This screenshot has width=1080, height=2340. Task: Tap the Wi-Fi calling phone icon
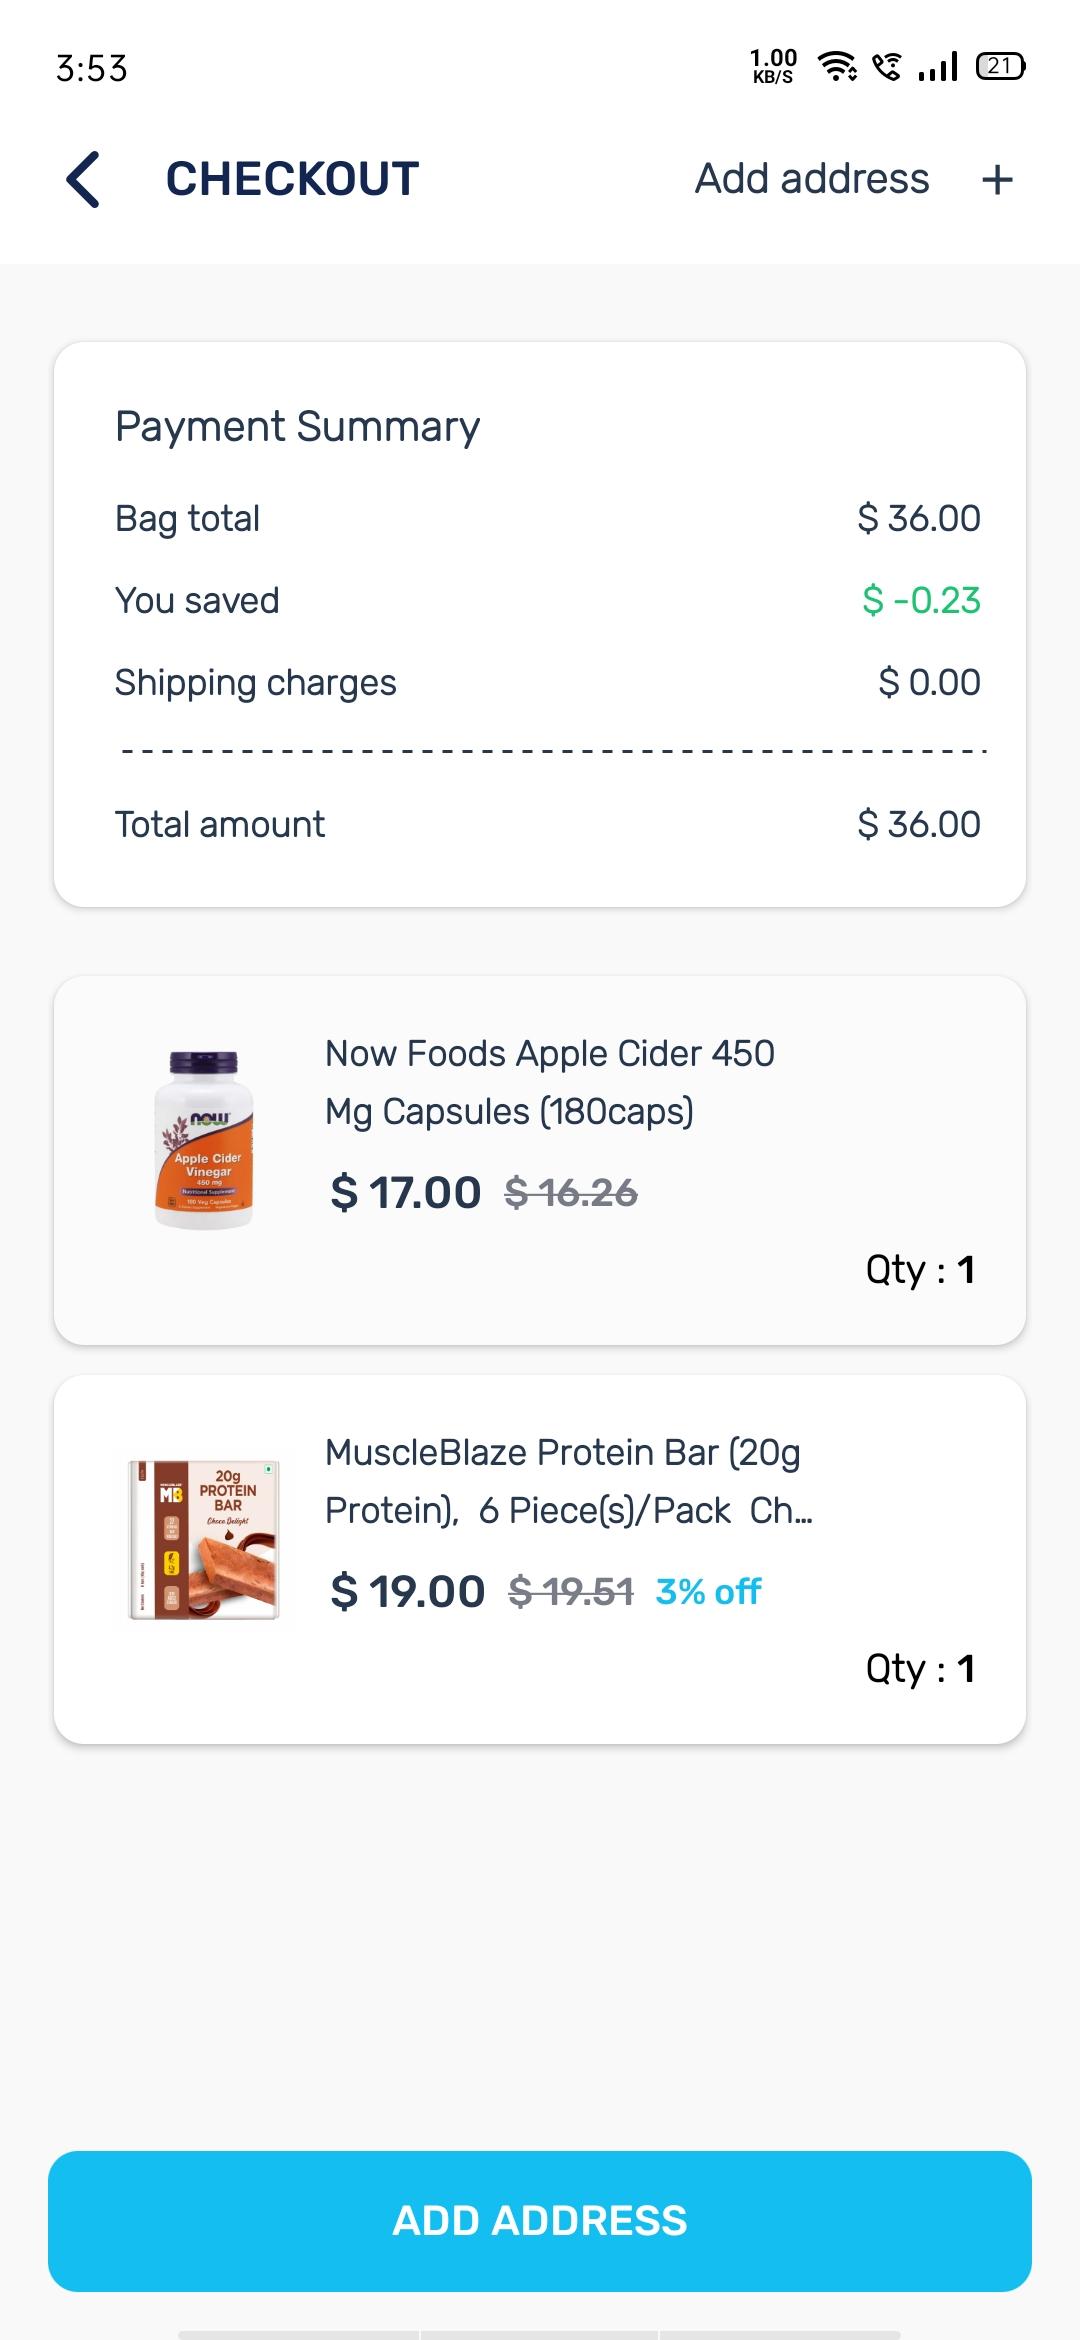(x=887, y=66)
